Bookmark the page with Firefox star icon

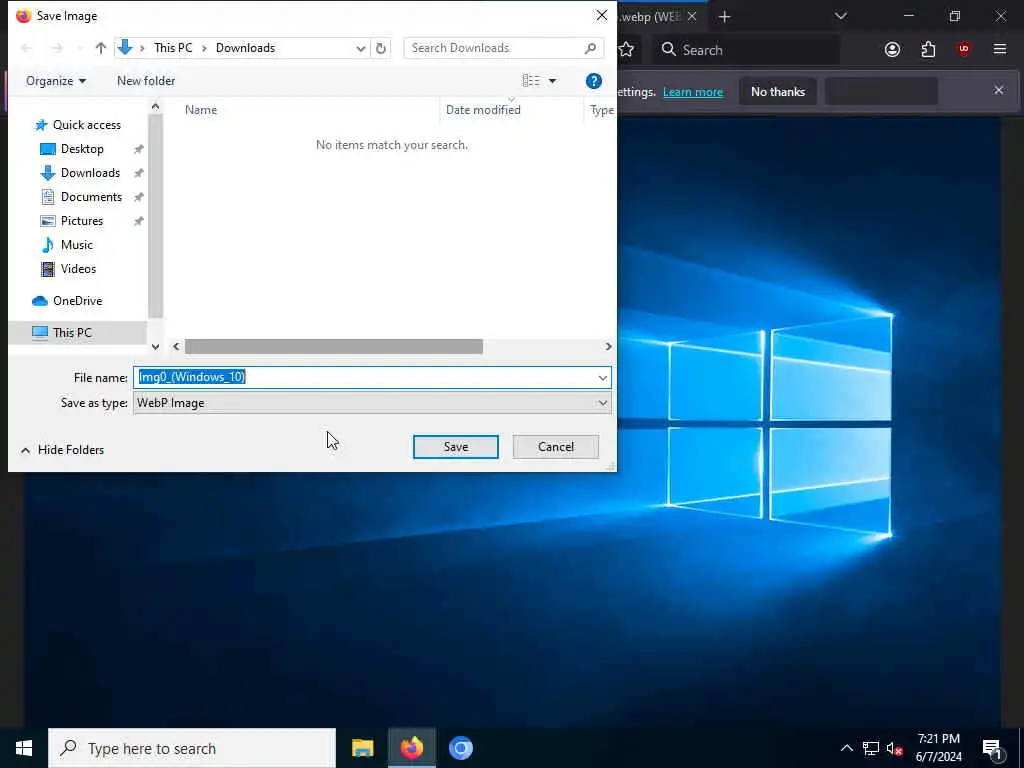(x=626, y=50)
